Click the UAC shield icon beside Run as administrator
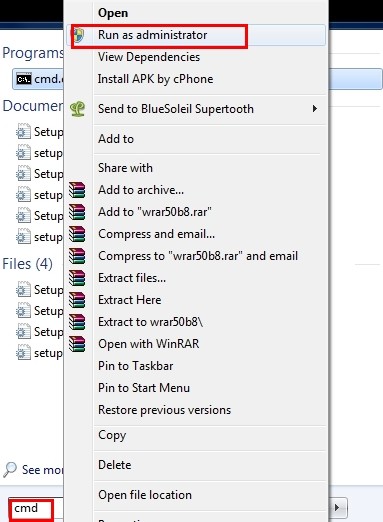This screenshot has height=522, width=383. (78, 35)
